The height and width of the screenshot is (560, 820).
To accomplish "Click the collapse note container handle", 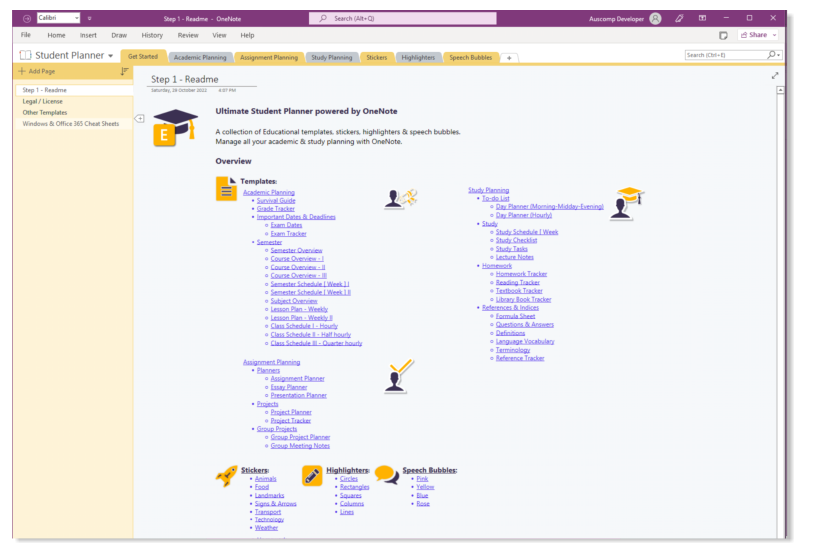I will (140, 119).
